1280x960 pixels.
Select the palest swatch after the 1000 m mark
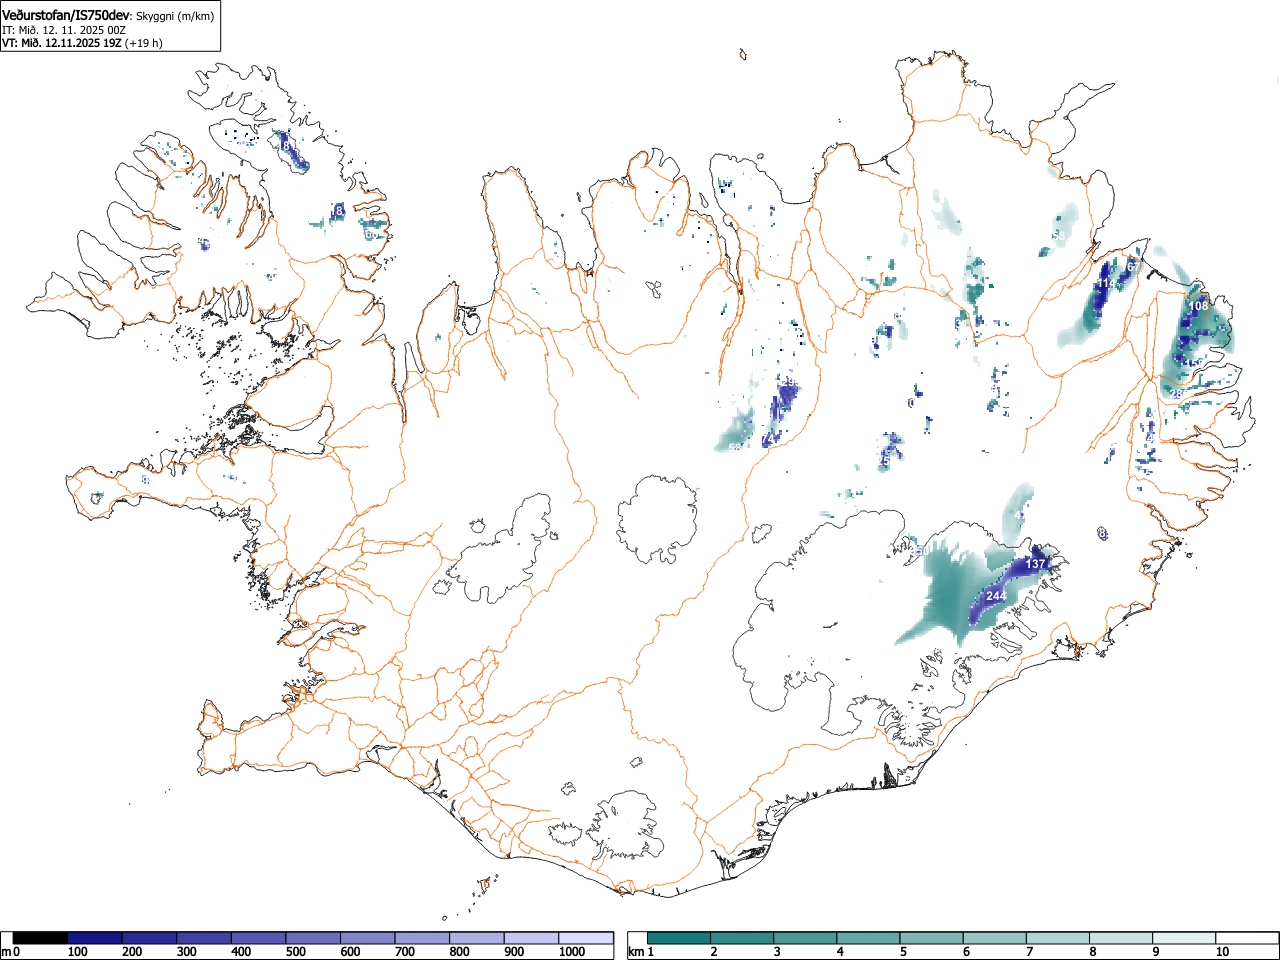point(586,938)
